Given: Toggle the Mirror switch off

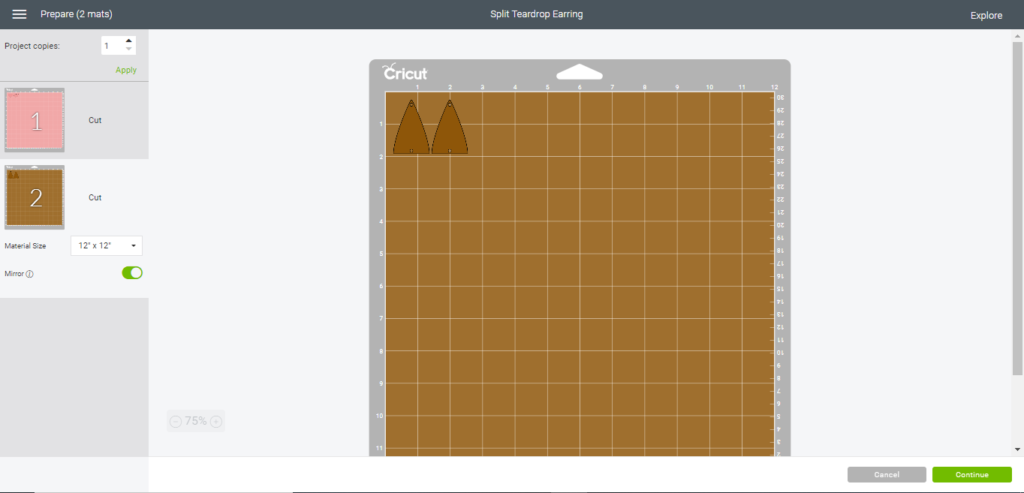Looking at the screenshot, I should (132, 273).
